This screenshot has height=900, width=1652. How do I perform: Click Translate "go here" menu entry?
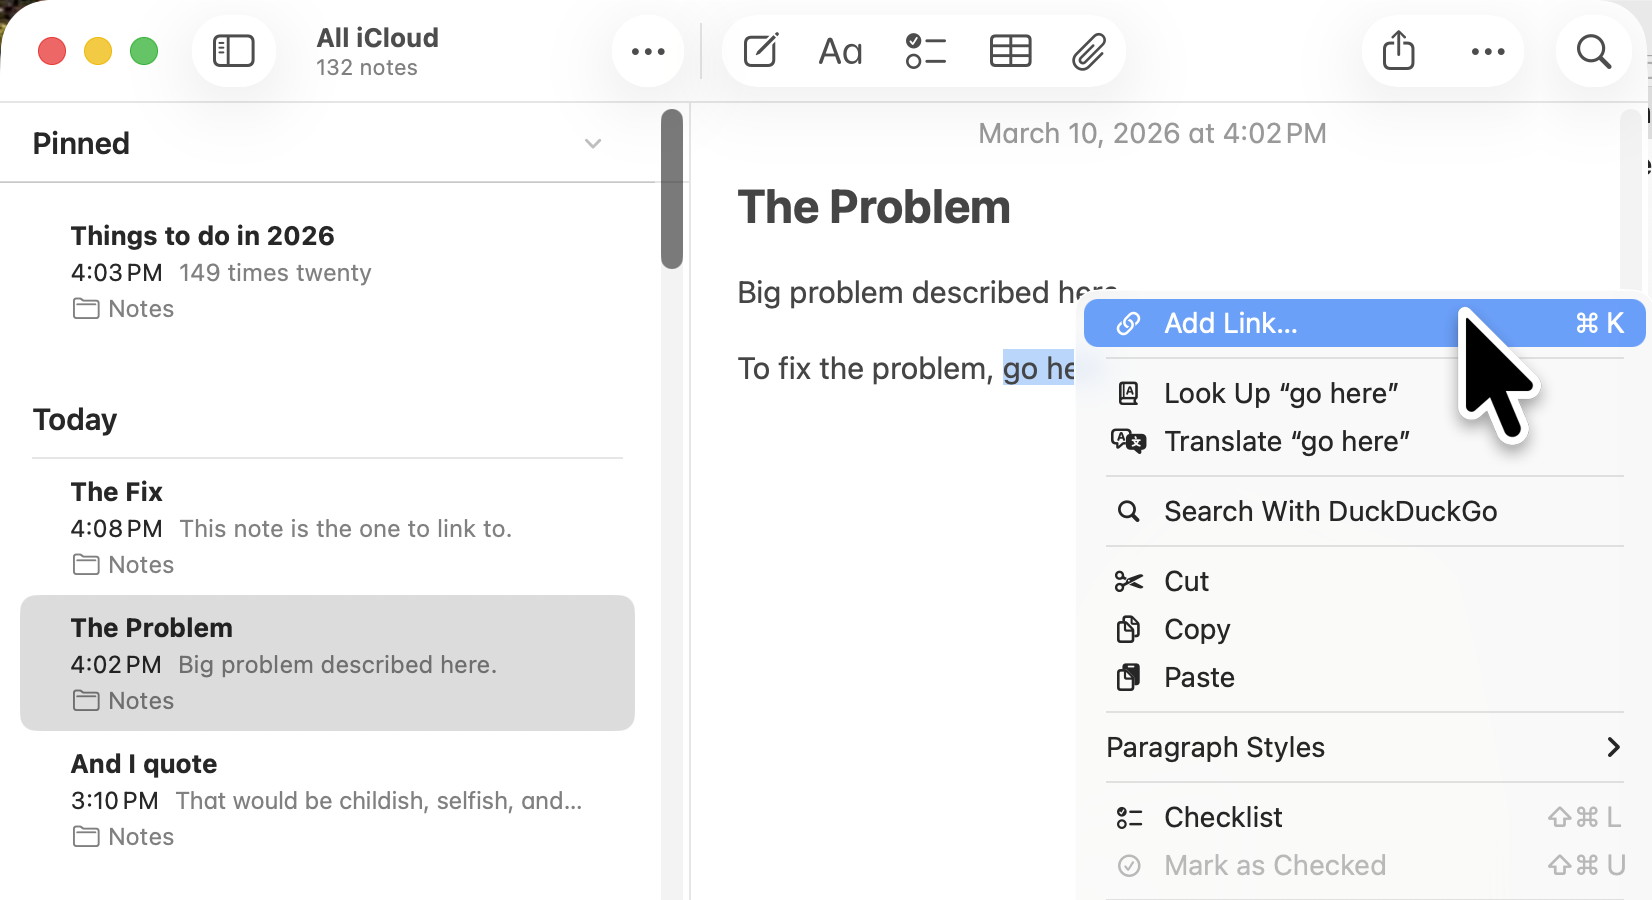click(x=1286, y=441)
